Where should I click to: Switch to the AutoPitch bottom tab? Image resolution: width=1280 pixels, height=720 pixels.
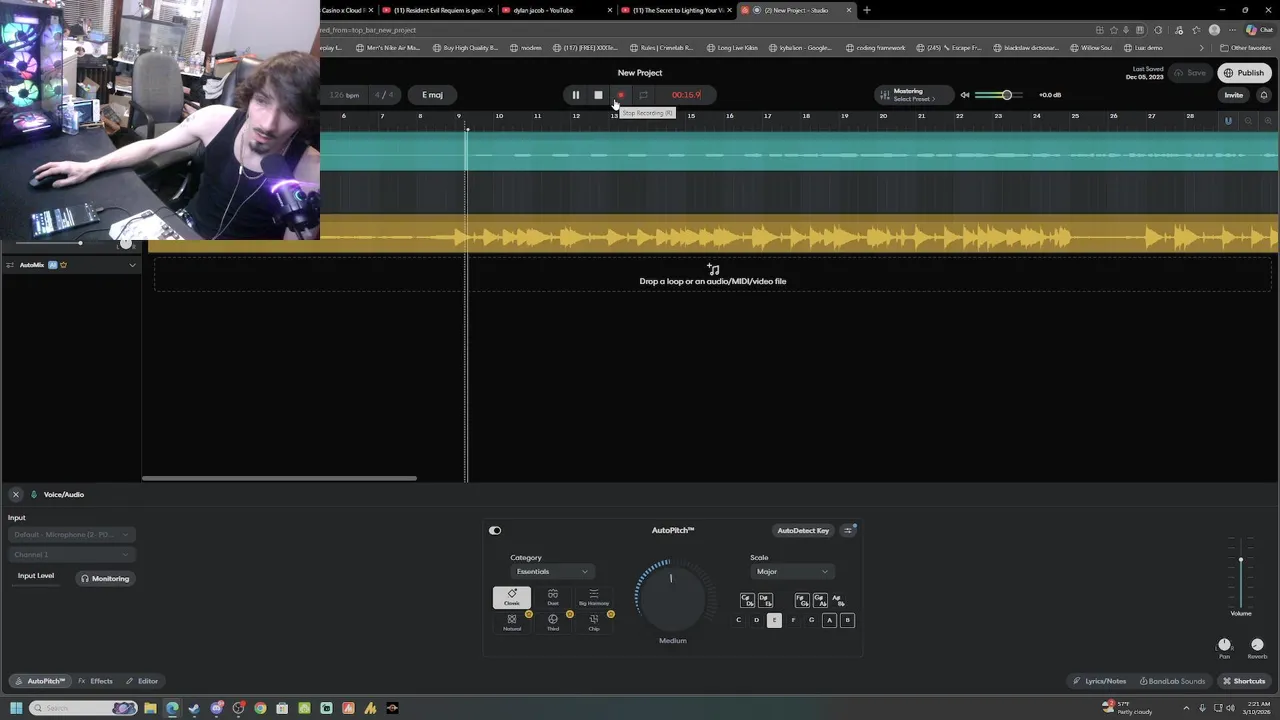coord(40,681)
